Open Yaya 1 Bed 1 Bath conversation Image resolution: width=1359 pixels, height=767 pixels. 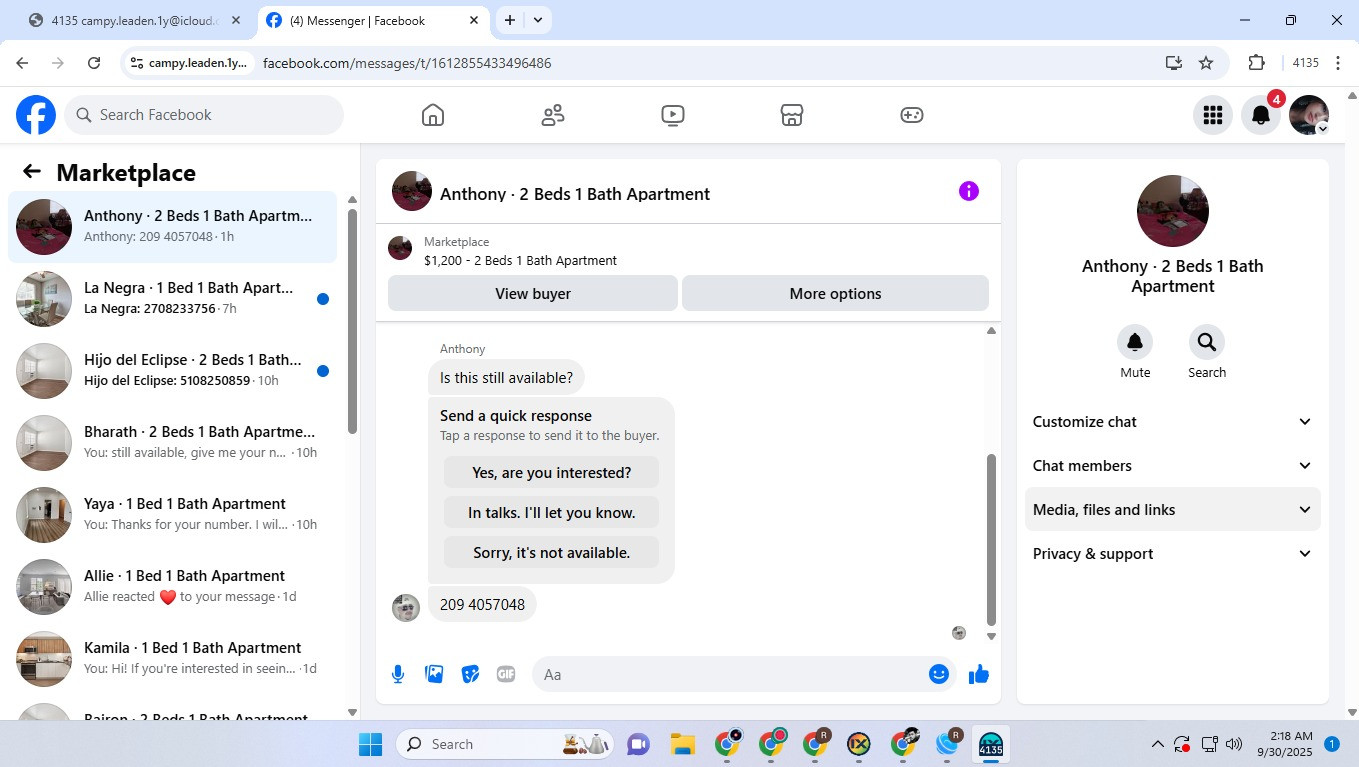(172, 515)
